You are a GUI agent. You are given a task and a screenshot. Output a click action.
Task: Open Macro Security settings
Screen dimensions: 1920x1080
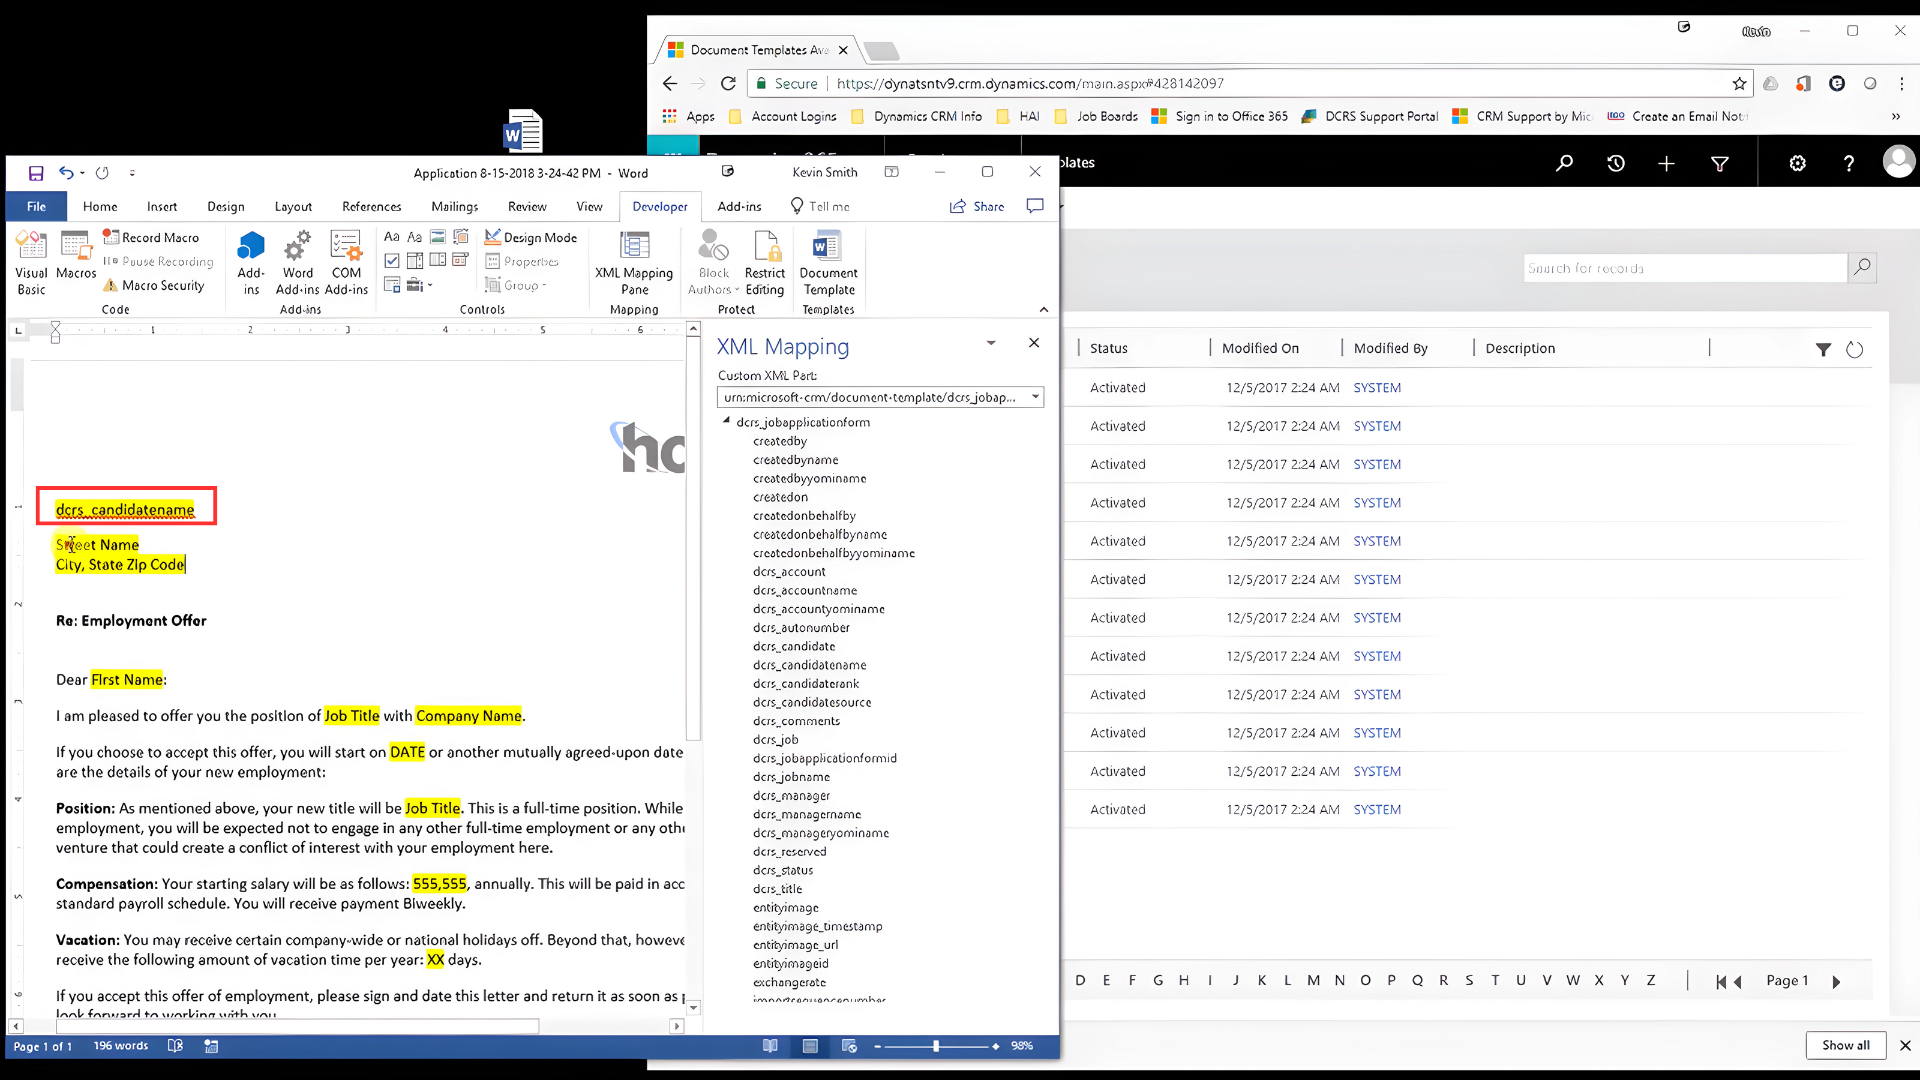[153, 285]
